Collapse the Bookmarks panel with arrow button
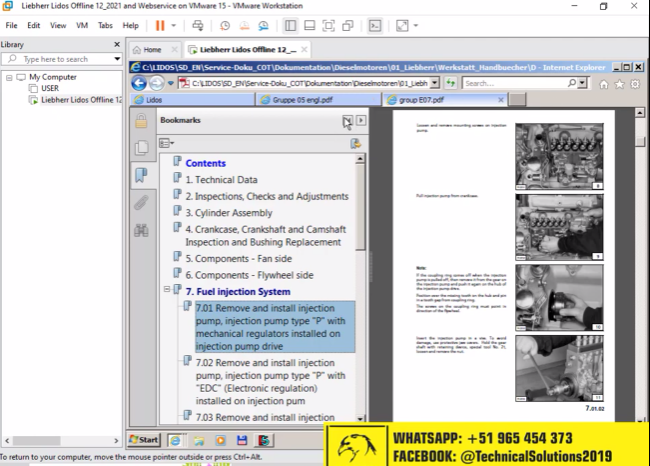The image size is (650, 466). click(361, 120)
